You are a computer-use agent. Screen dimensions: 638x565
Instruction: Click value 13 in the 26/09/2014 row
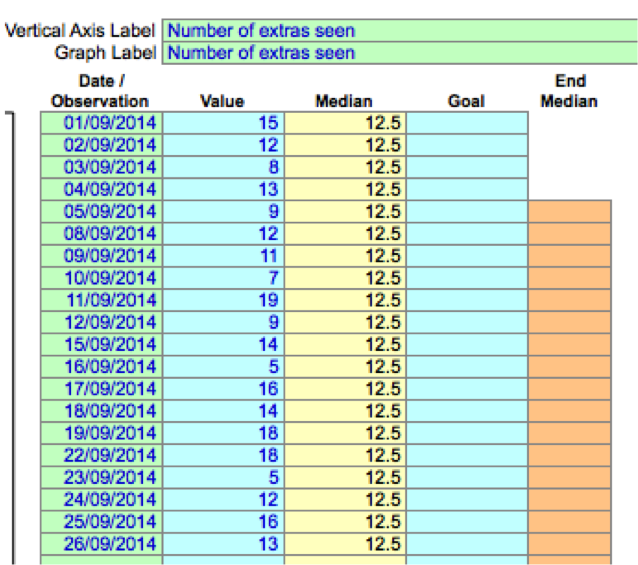click(x=223, y=544)
